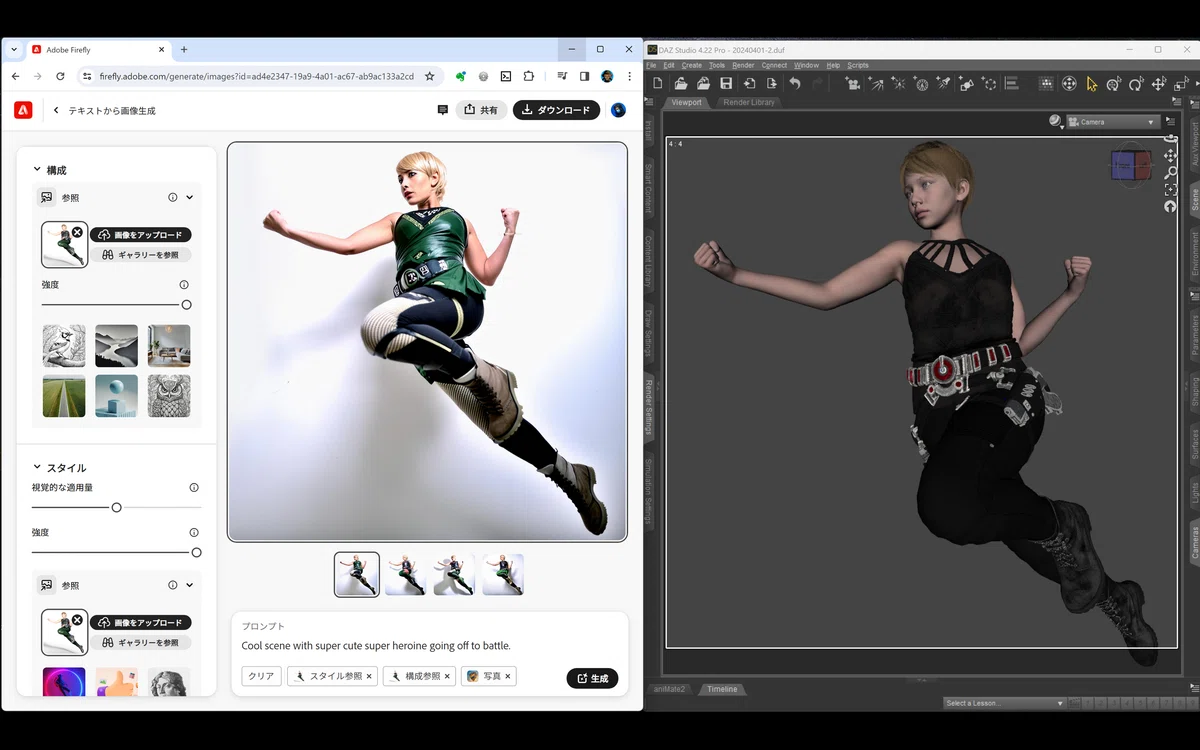Open the Chrome extensions puzzle icon
This screenshot has width=1200, height=750.
pos(529,76)
